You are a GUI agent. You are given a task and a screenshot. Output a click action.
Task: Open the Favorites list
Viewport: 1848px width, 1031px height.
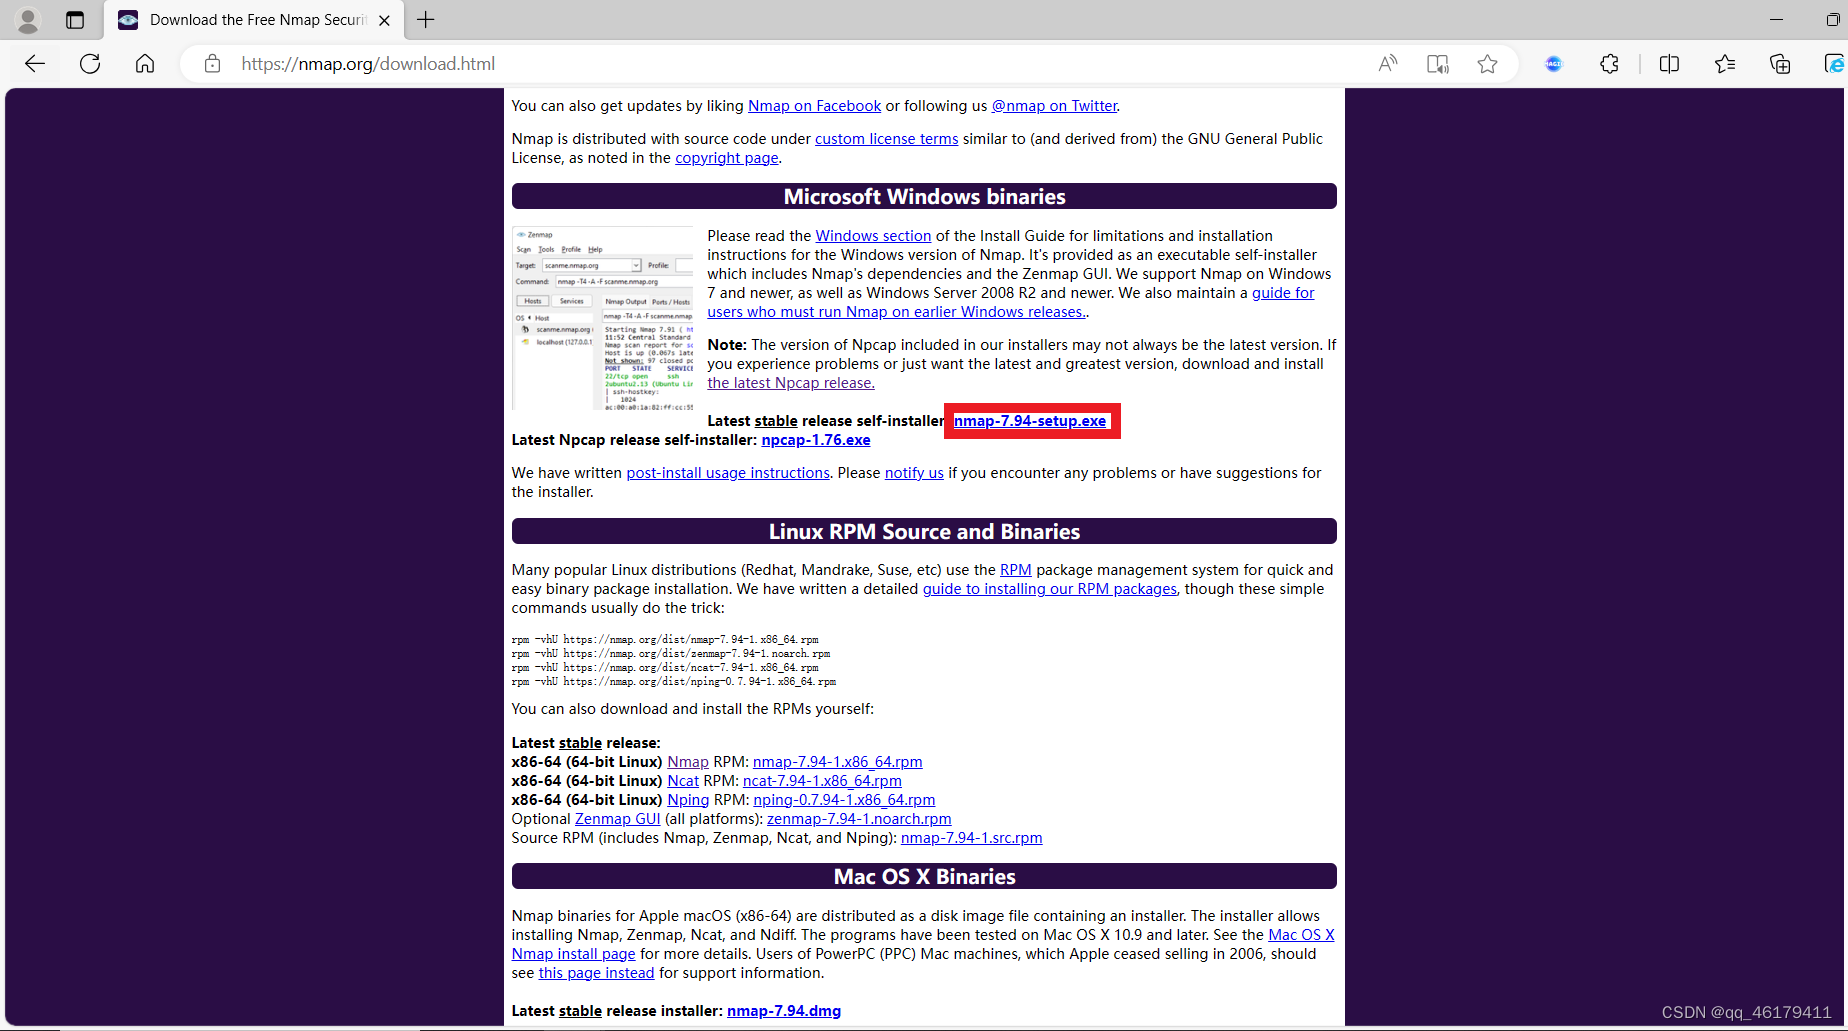pyautogui.click(x=1724, y=63)
